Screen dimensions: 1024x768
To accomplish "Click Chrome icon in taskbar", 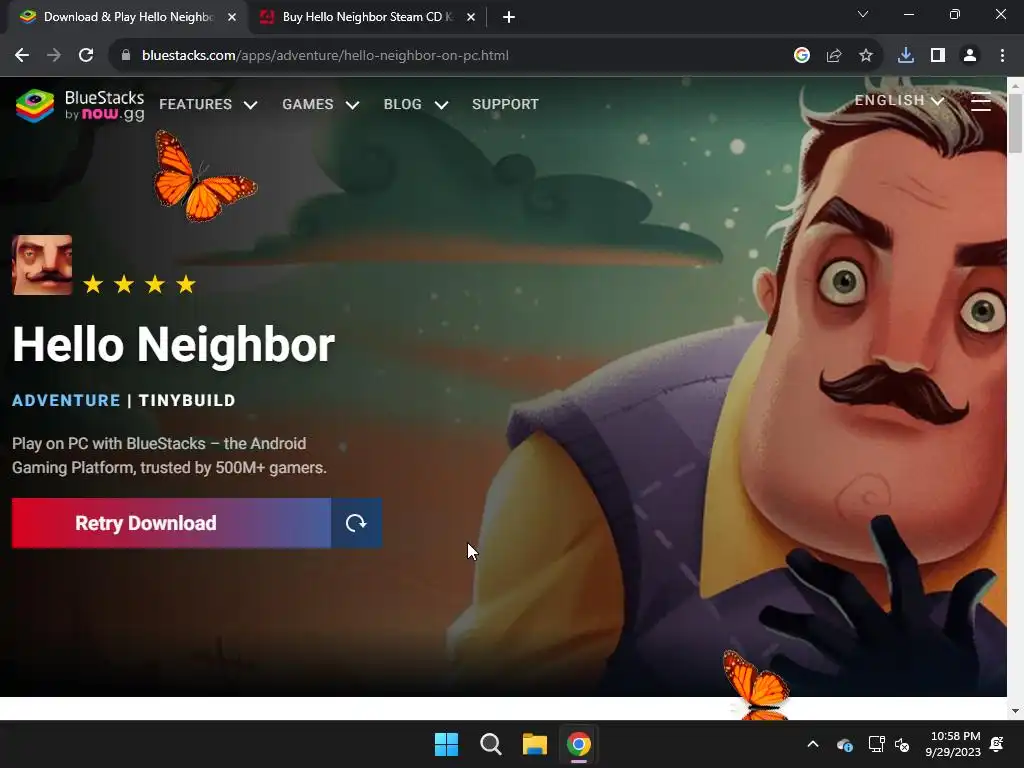I will pyautogui.click(x=578, y=744).
